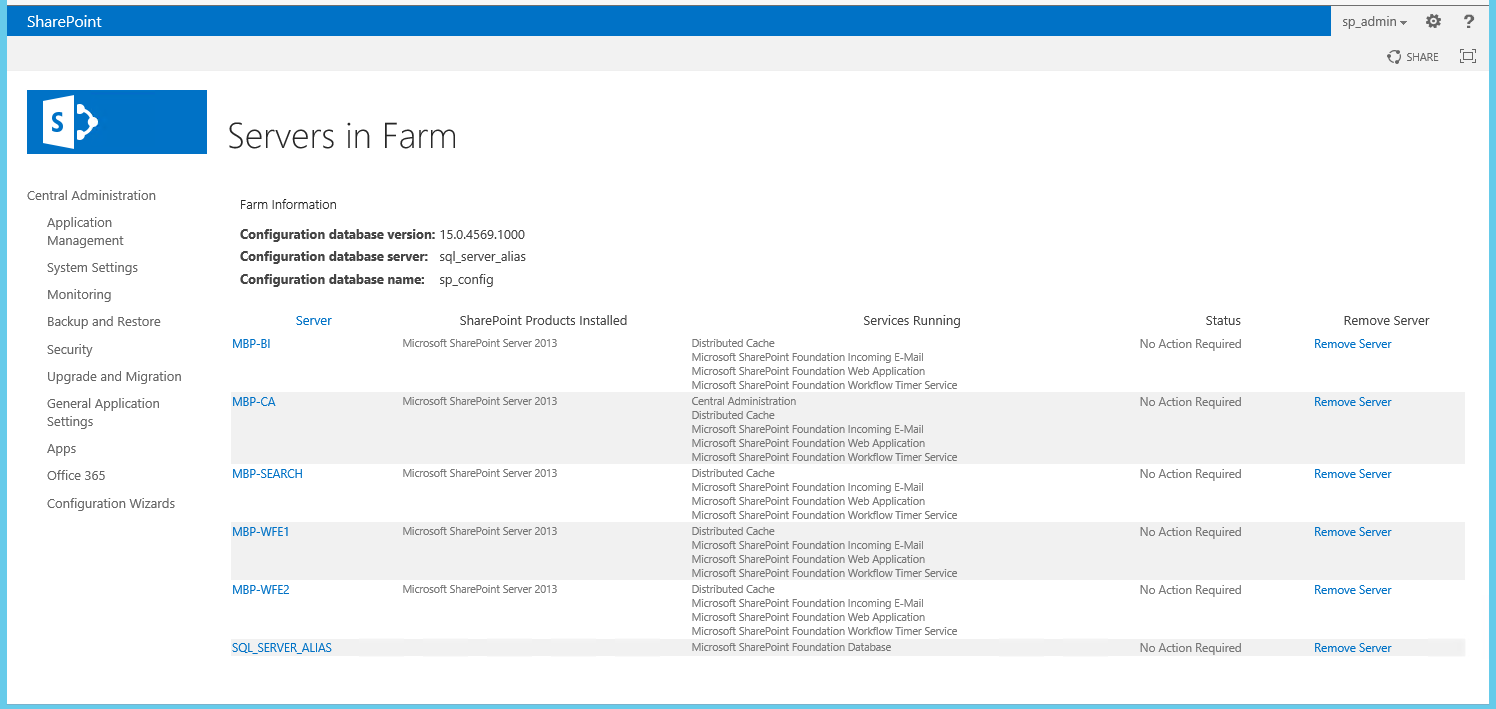1496x709 pixels.
Task: Remove Server for MBP-WFE2
Action: point(1353,590)
